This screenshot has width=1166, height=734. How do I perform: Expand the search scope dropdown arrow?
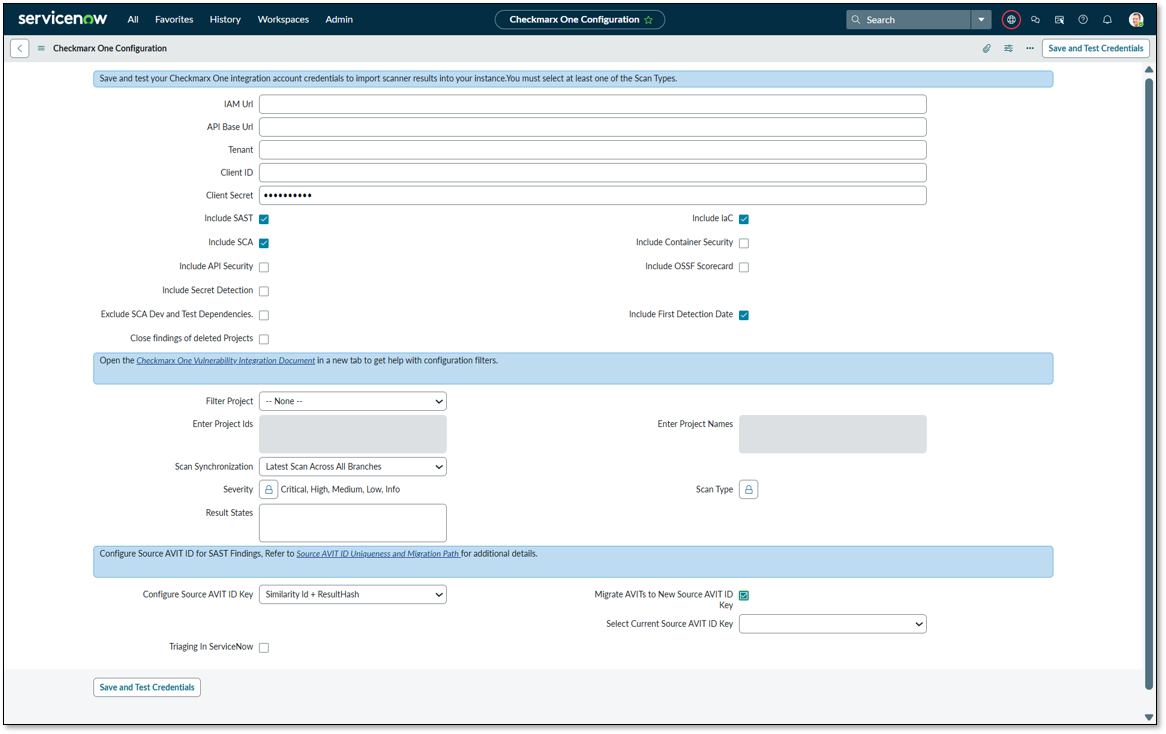click(x=981, y=20)
